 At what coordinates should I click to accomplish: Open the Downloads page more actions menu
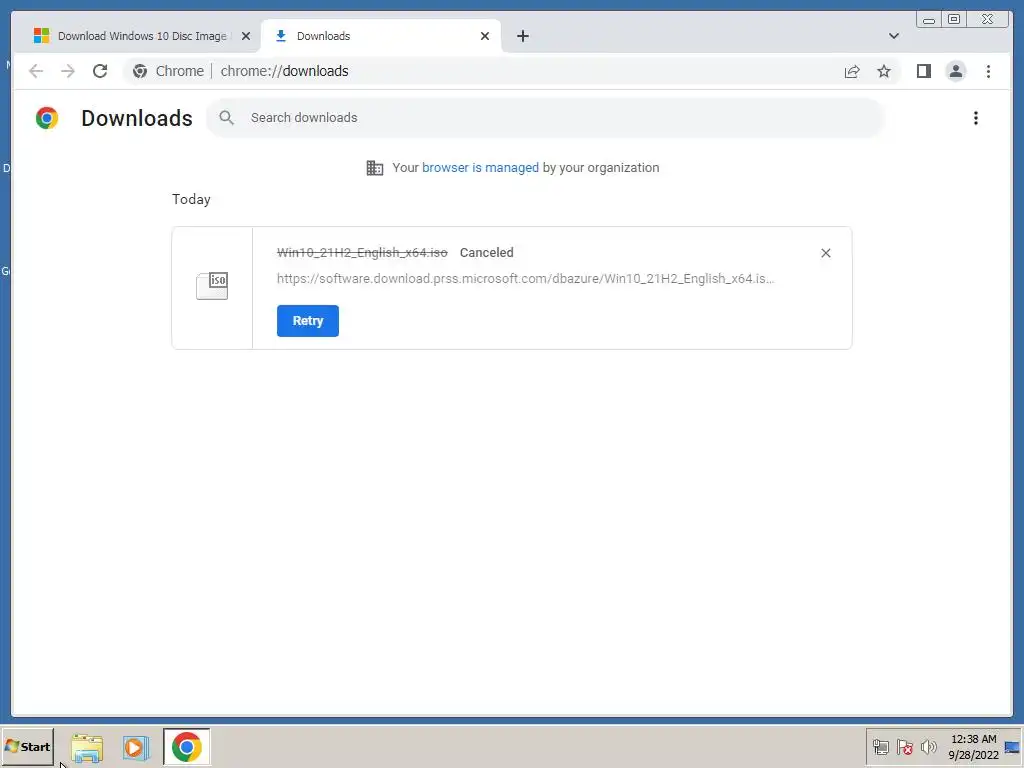tap(976, 118)
